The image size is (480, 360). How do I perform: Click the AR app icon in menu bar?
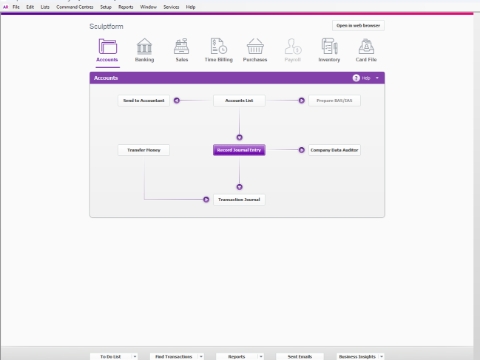click(5, 7)
